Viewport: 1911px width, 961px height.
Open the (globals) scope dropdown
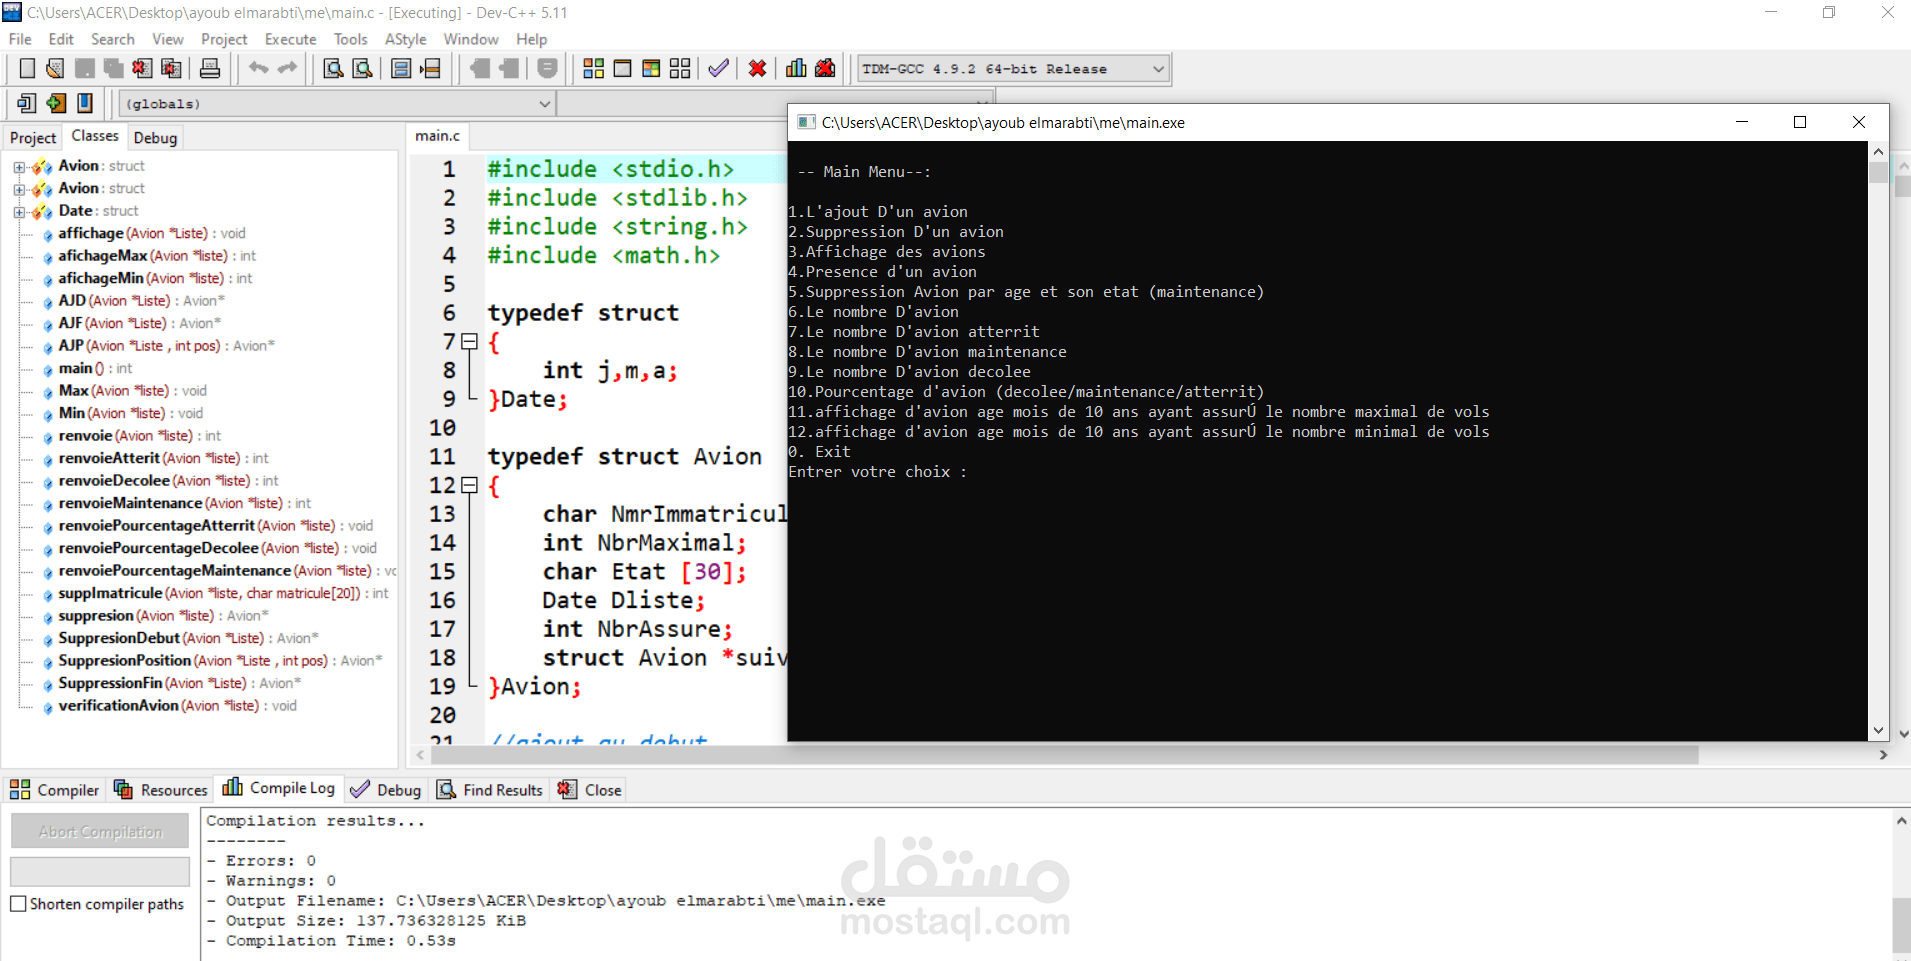point(545,103)
